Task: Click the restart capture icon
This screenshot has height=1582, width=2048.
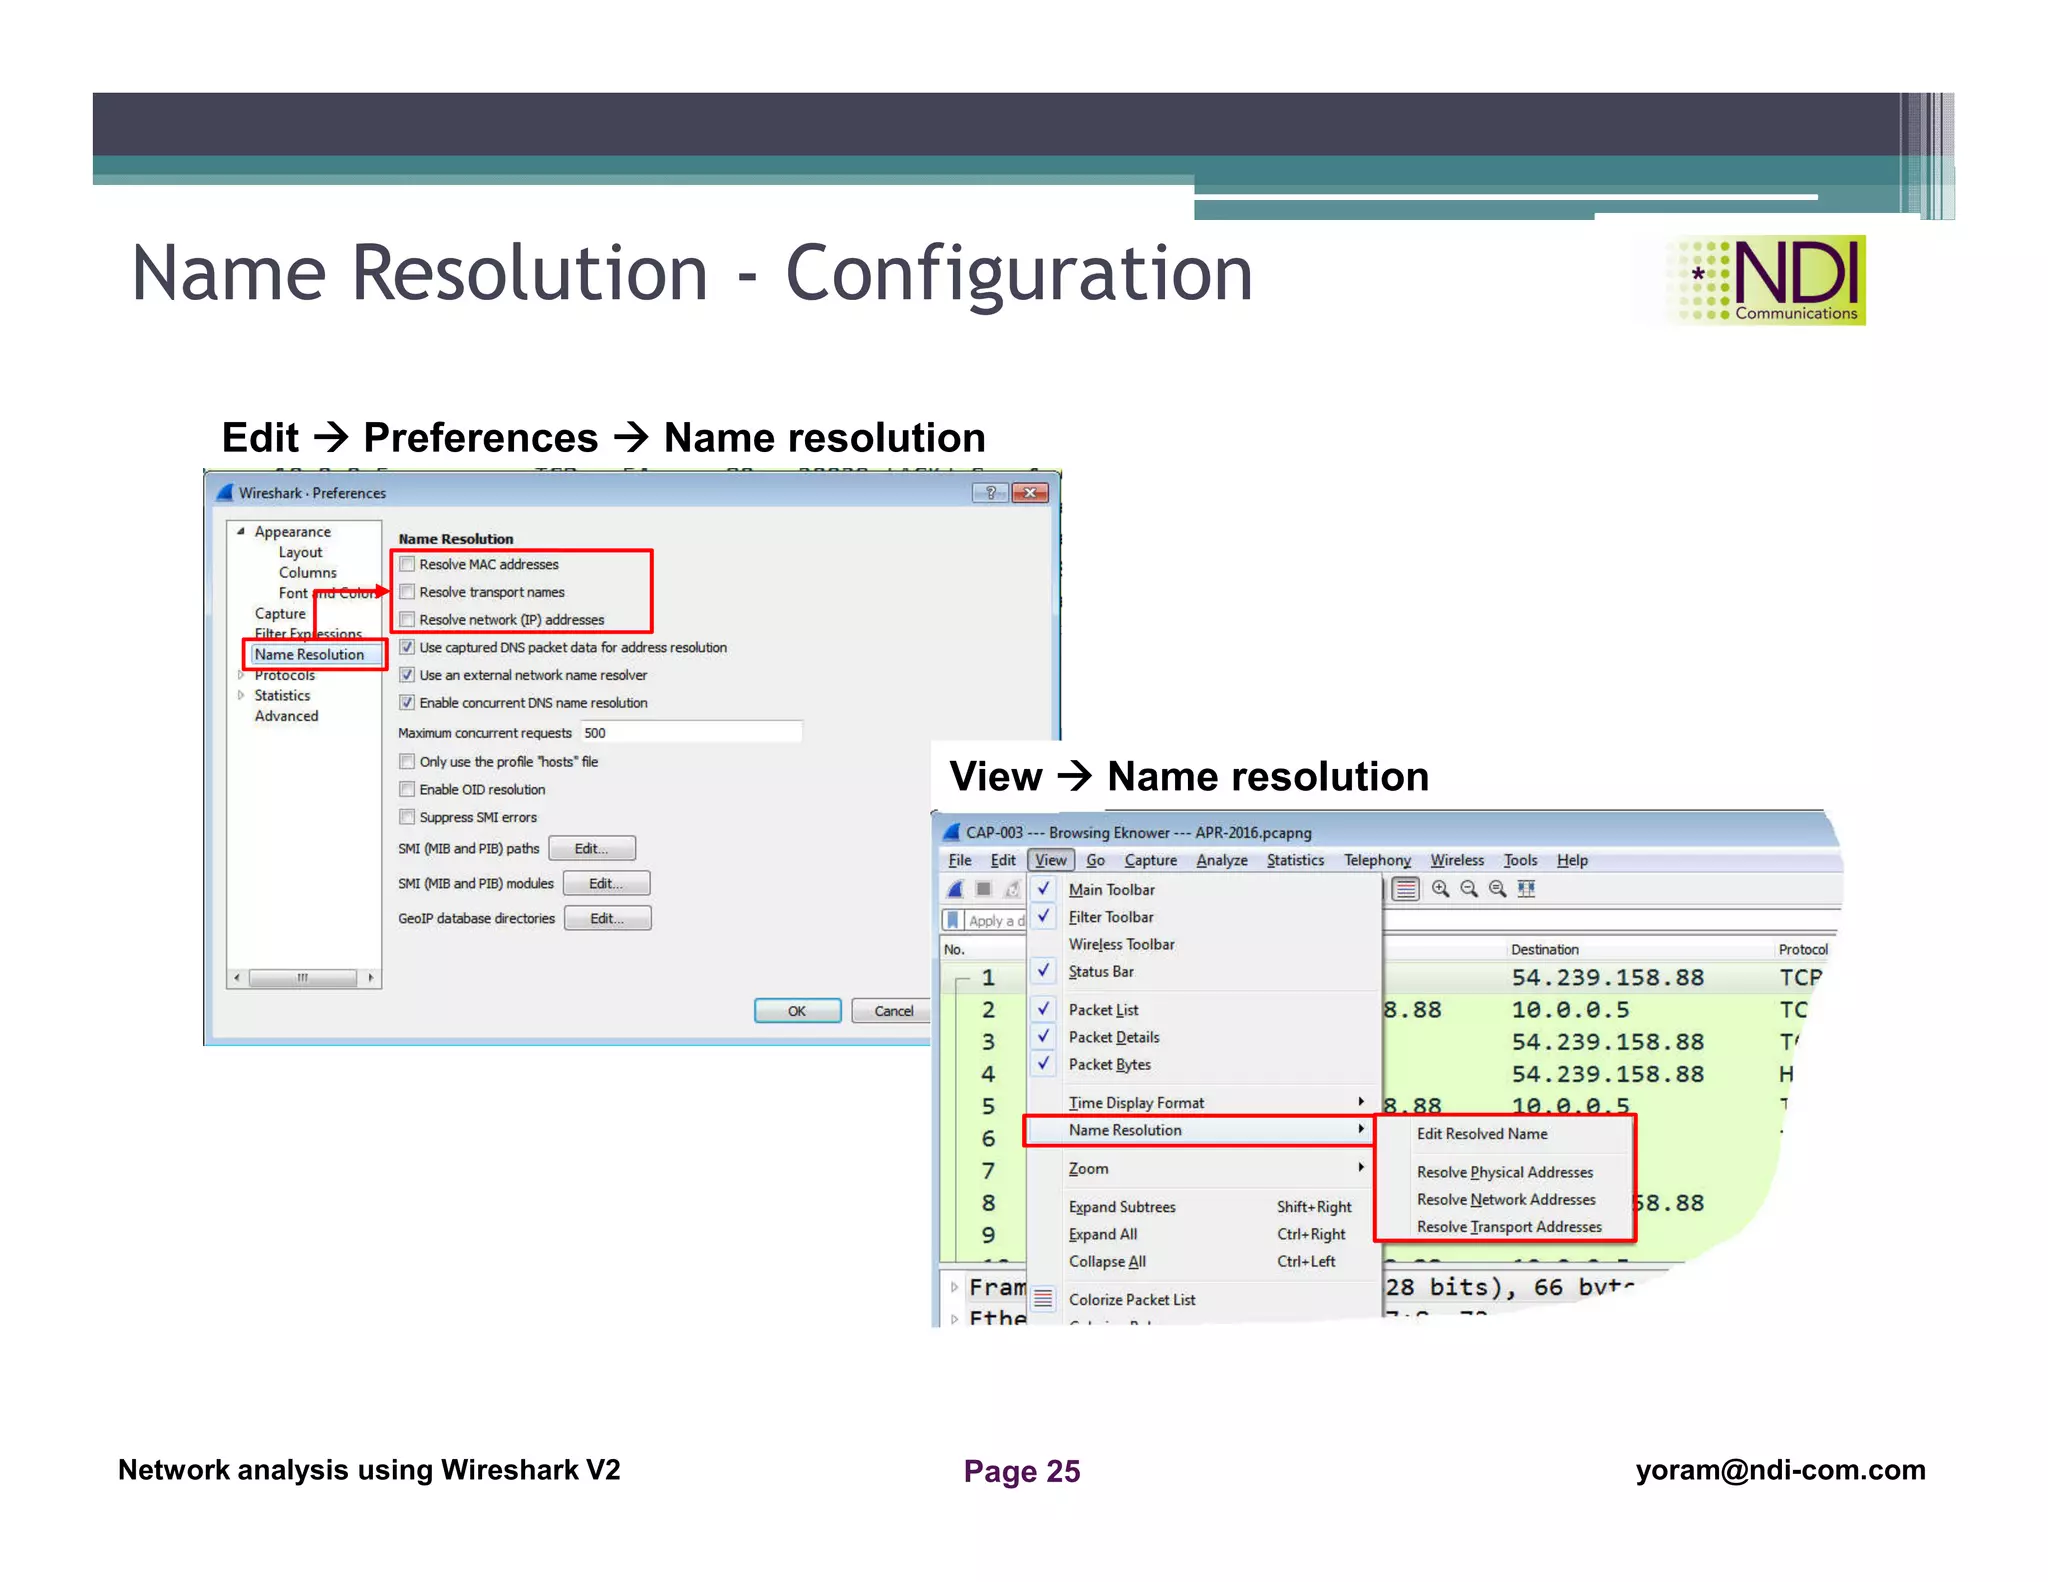Action: pyautogui.click(x=1012, y=889)
